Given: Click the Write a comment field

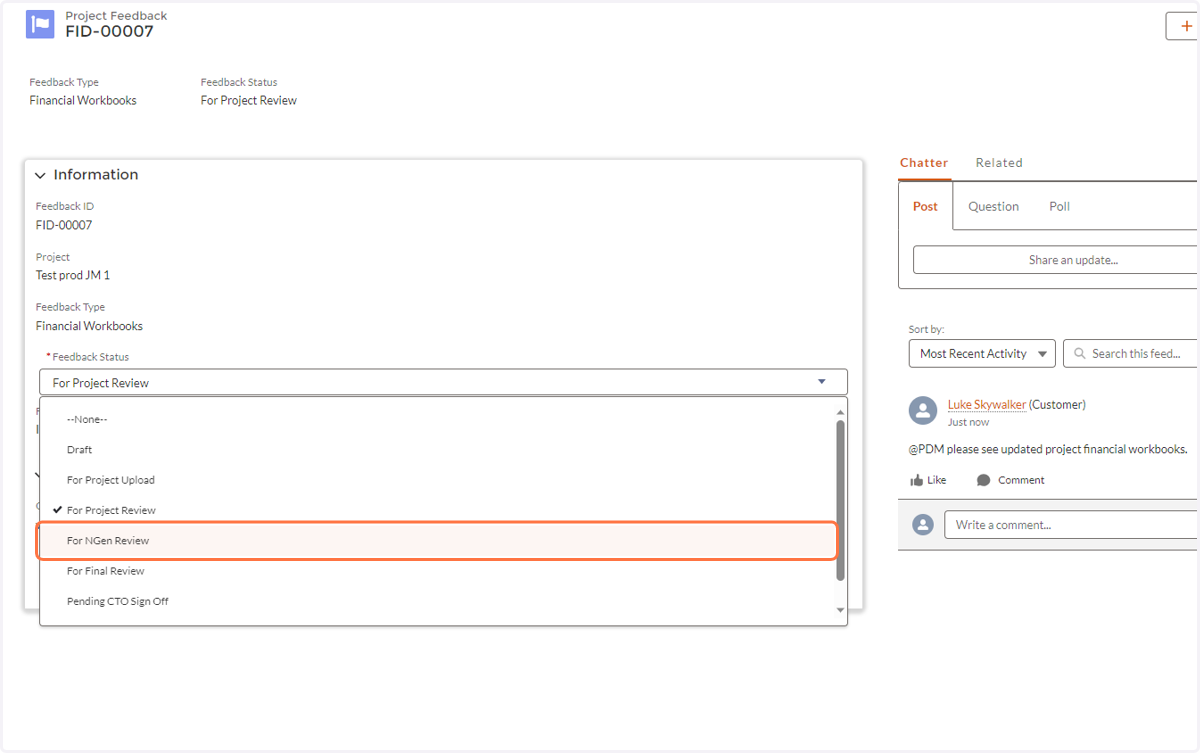Looking at the screenshot, I should click(1072, 525).
